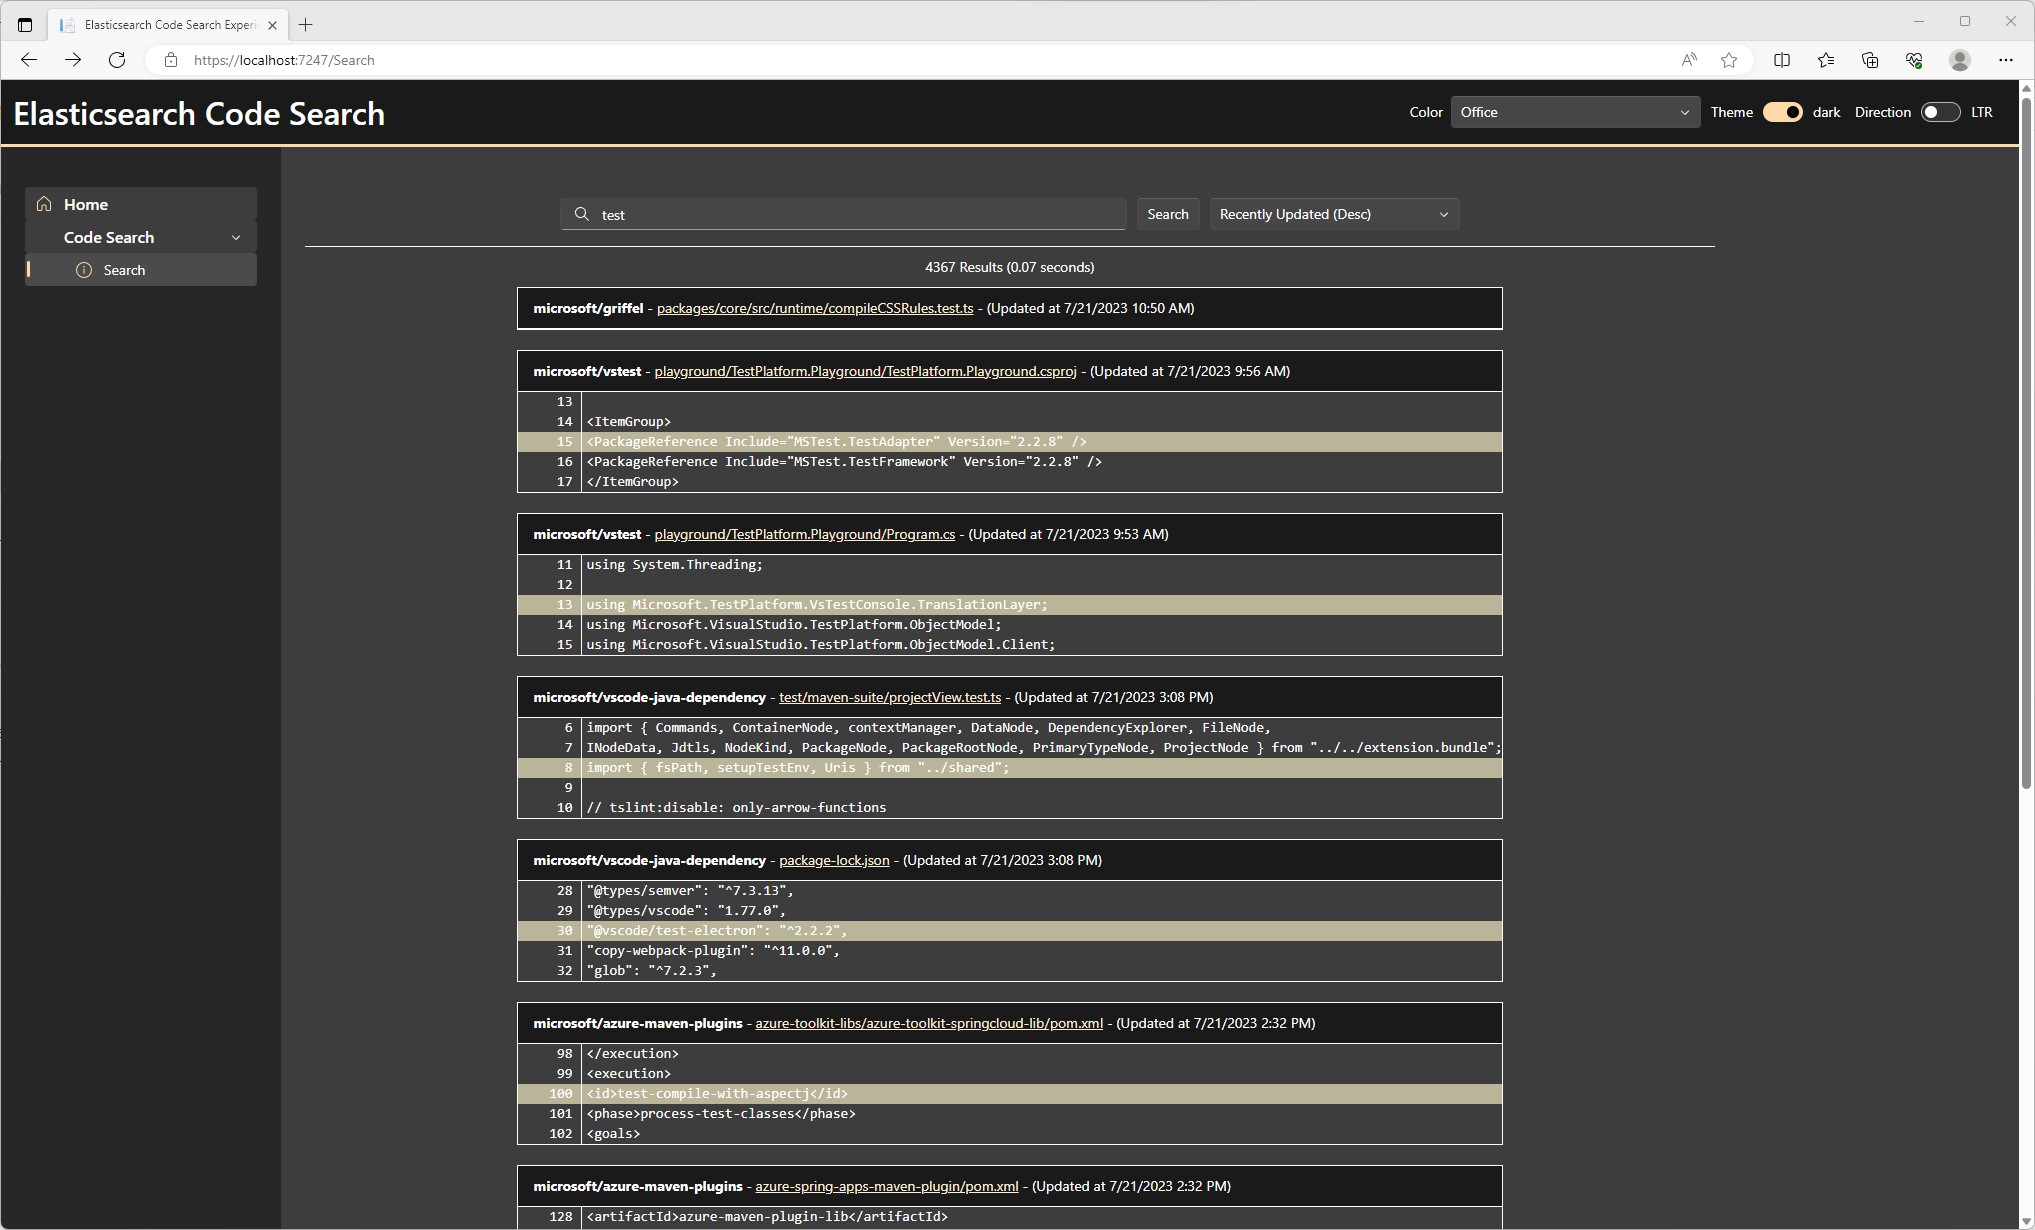Toggle the Direction LTR switch

1940,112
